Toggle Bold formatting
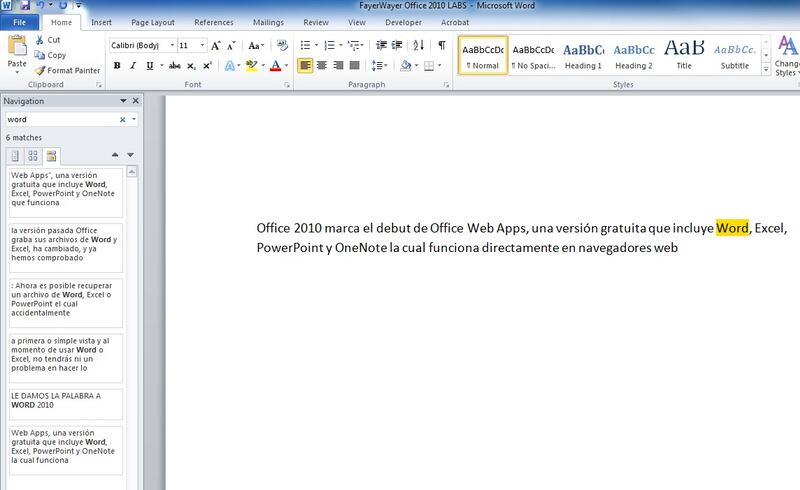 pyautogui.click(x=117, y=66)
